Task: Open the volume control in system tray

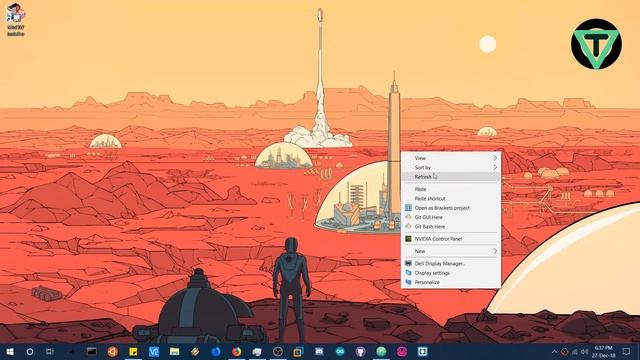Action: click(584, 352)
